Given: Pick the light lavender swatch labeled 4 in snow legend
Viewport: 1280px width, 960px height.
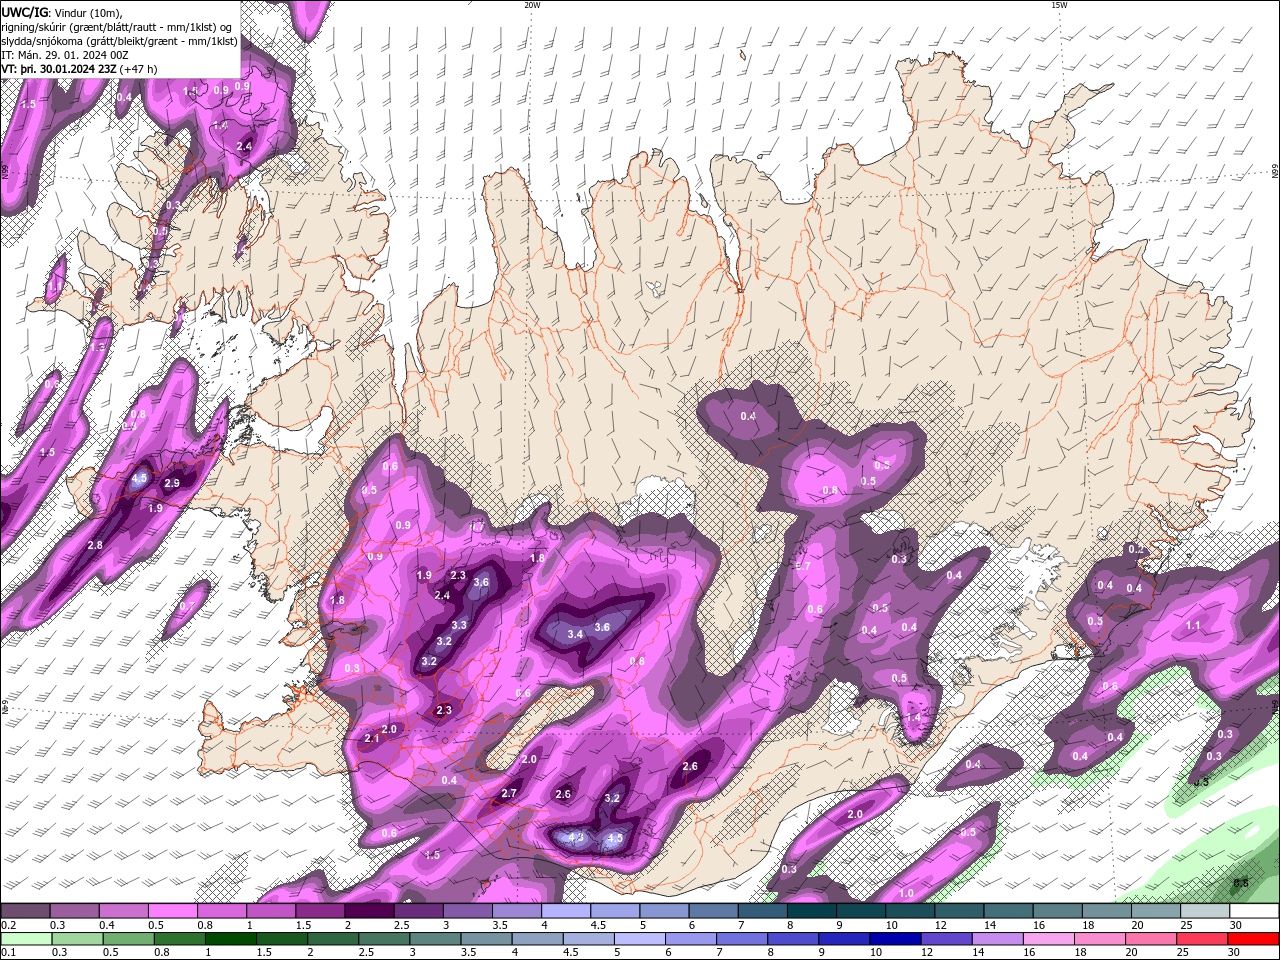Looking at the screenshot, I should 565,911.
